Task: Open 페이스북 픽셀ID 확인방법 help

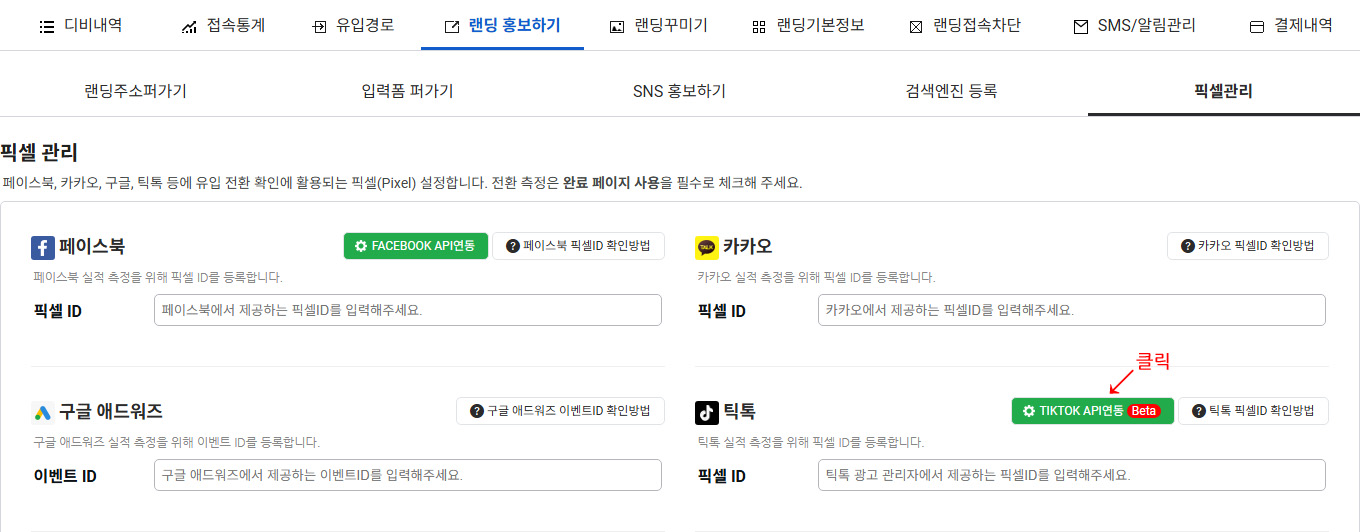Action: [578, 246]
